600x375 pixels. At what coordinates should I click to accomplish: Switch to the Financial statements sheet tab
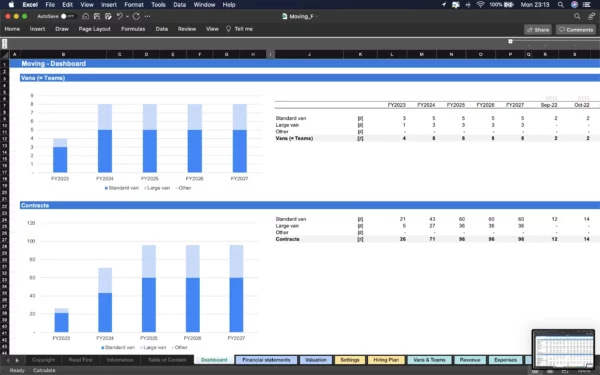[266, 360]
